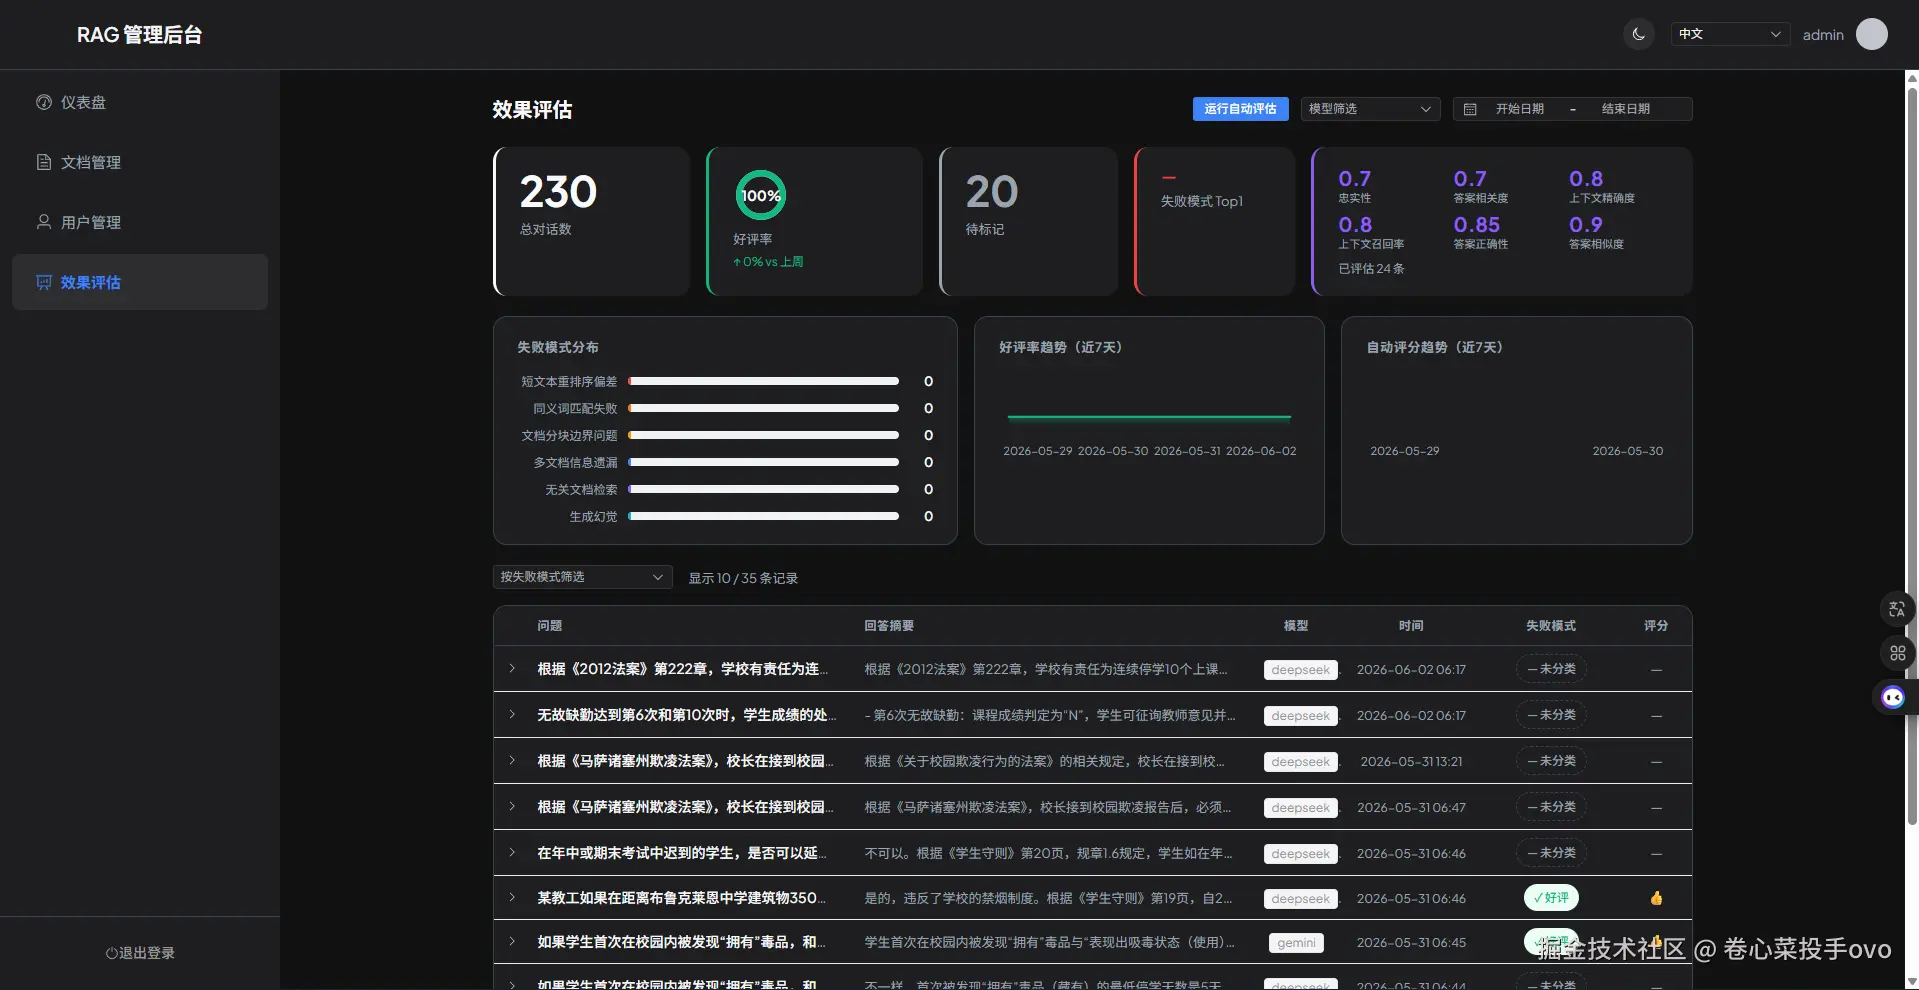Expand 2026-05-31 06:47 马萨诸塞州欺凌法案 row
The width and height of the screenshot is (1919, 990).
(x=512, y=807)
